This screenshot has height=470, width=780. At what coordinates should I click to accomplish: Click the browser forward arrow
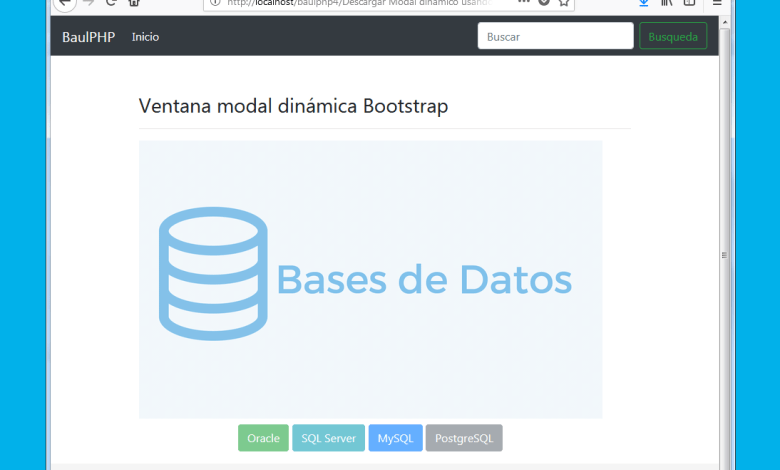[89, 2]
